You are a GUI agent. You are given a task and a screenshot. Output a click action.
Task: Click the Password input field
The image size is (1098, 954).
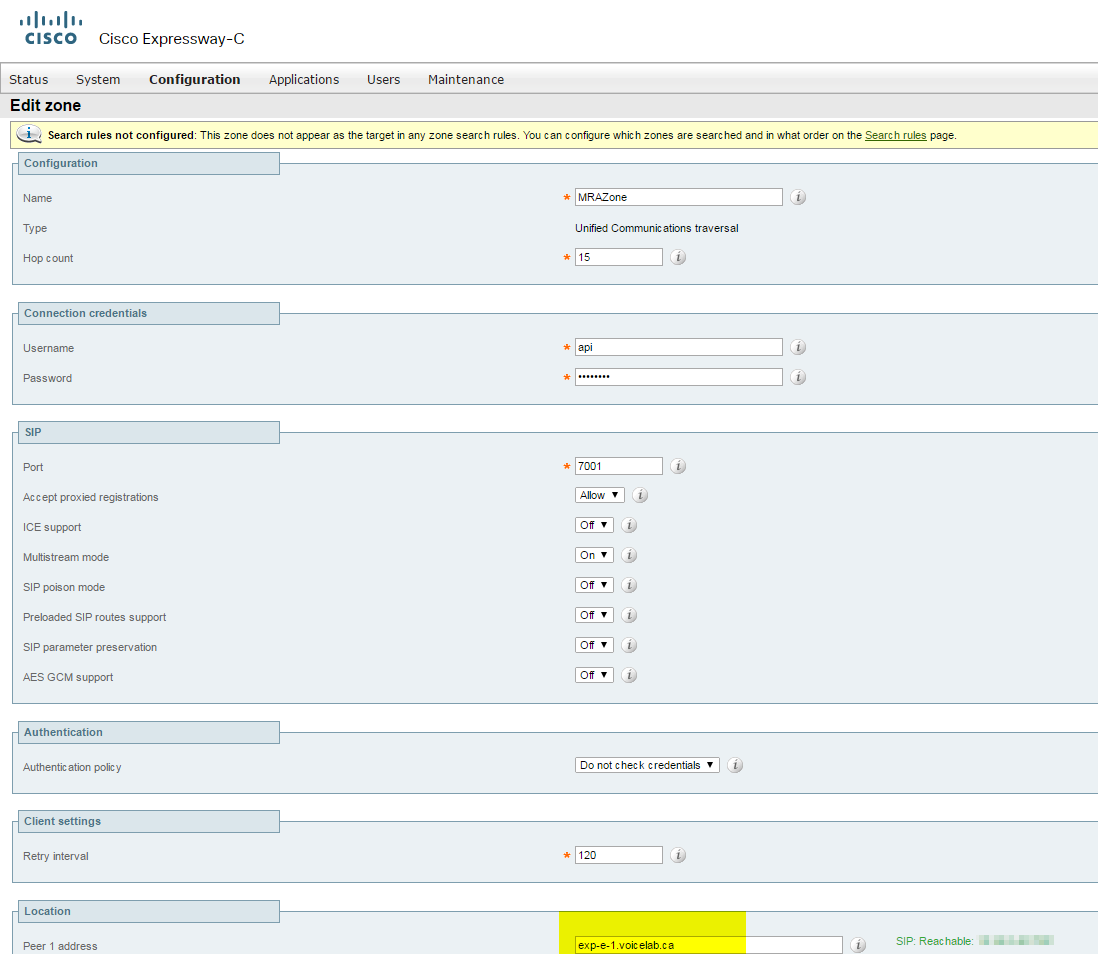tap(679, 378)
